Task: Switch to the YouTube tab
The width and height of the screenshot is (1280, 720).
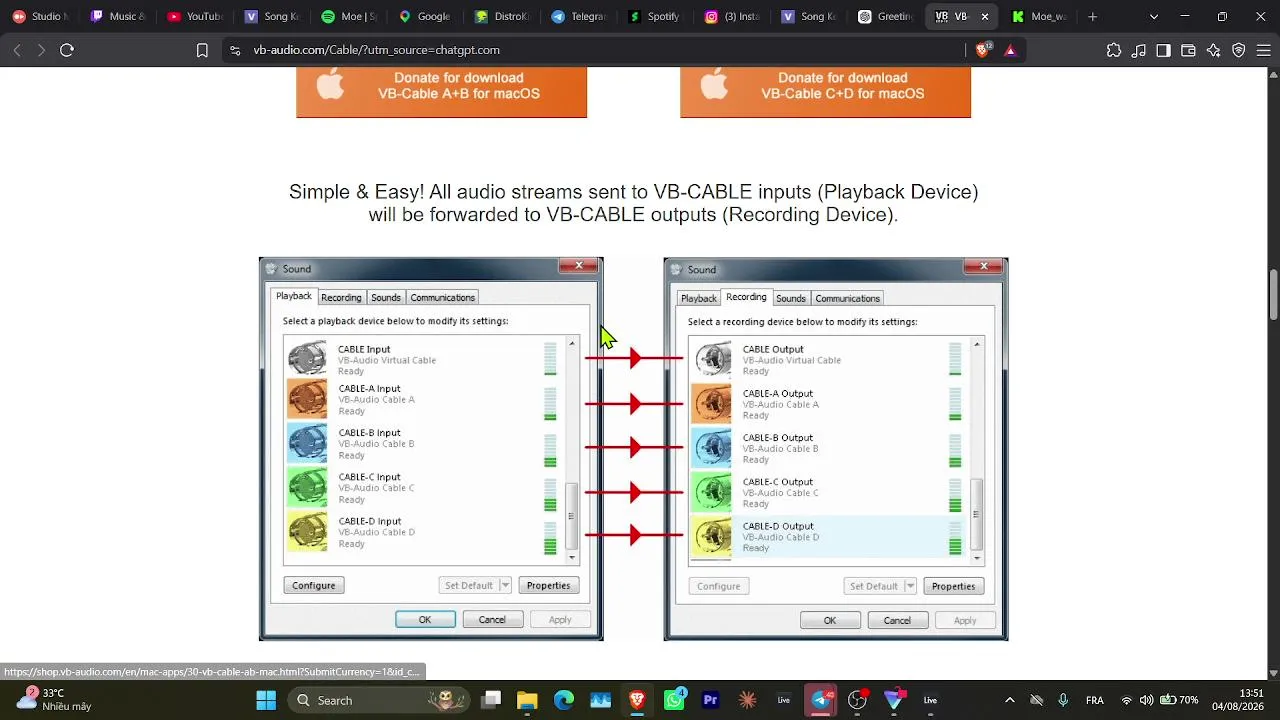Action: click(x=195, y=16)
